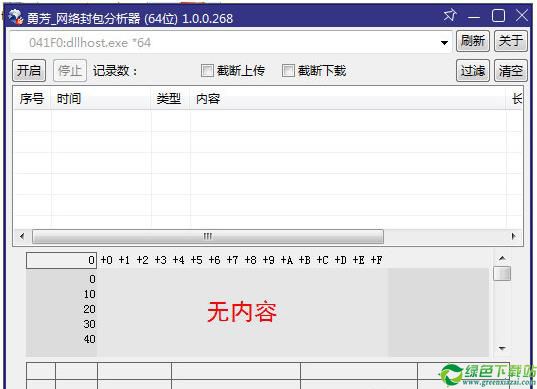
Task: Maximize the packet analyzer window
Action: pyautogui.click(x=498, y=16)
